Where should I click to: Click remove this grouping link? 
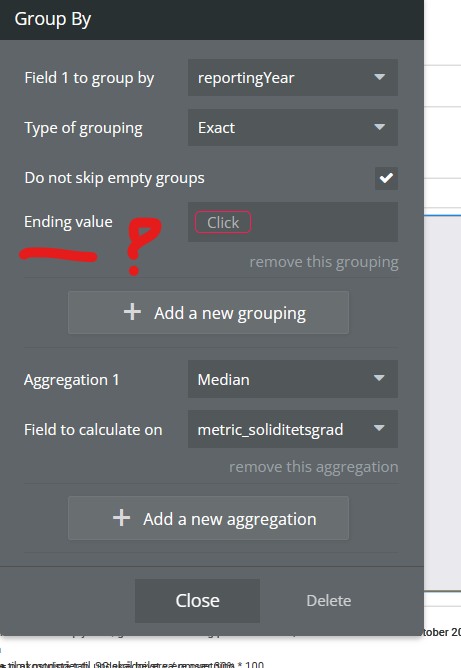click(x=324, y=262)
